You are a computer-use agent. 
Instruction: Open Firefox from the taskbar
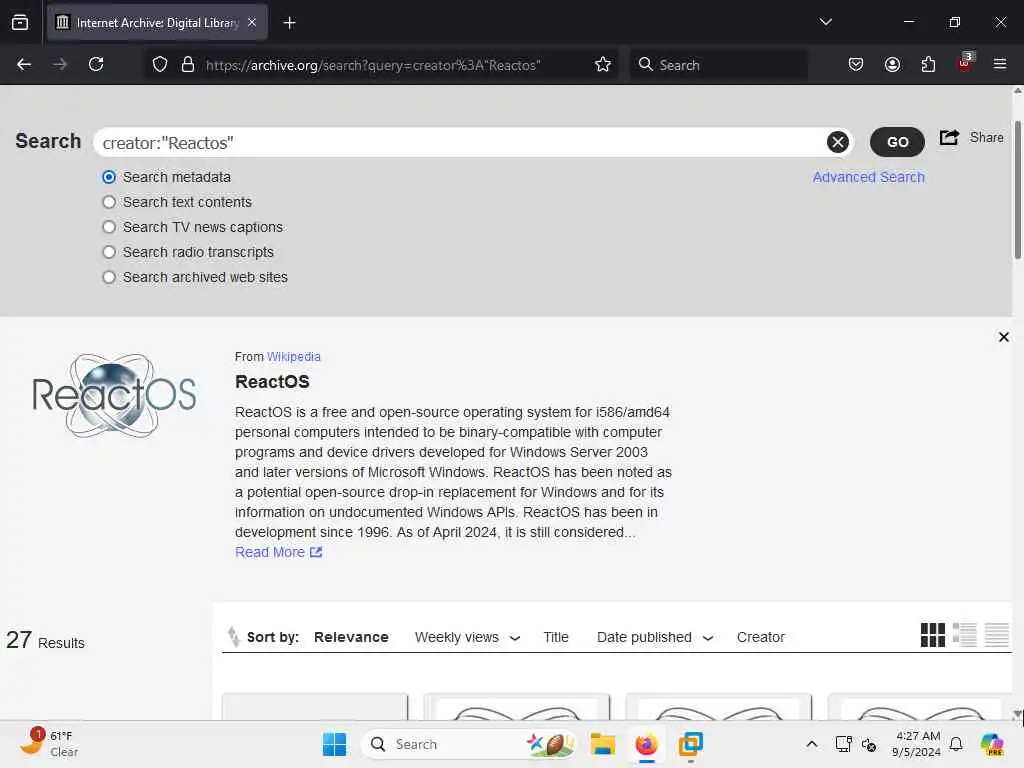(646, 744)
